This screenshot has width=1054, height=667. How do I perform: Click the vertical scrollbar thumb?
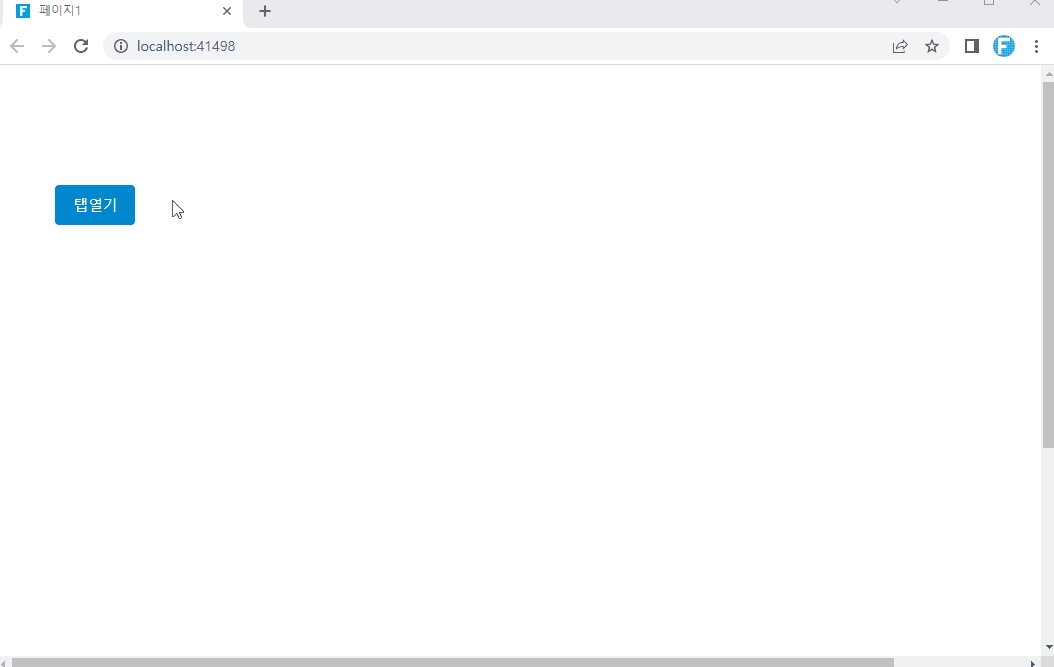click(1047, 260)
